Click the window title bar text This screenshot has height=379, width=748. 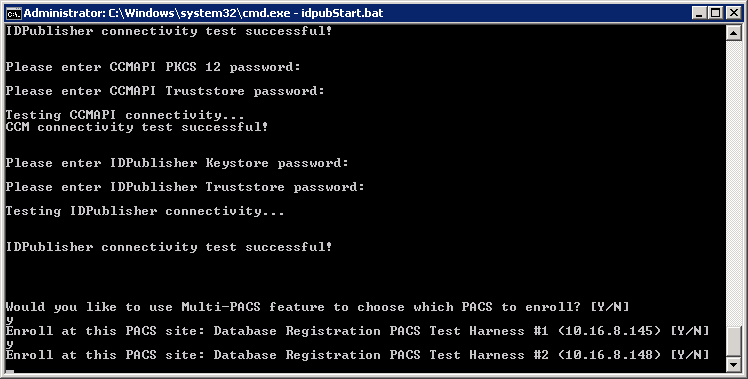(203, 13)
